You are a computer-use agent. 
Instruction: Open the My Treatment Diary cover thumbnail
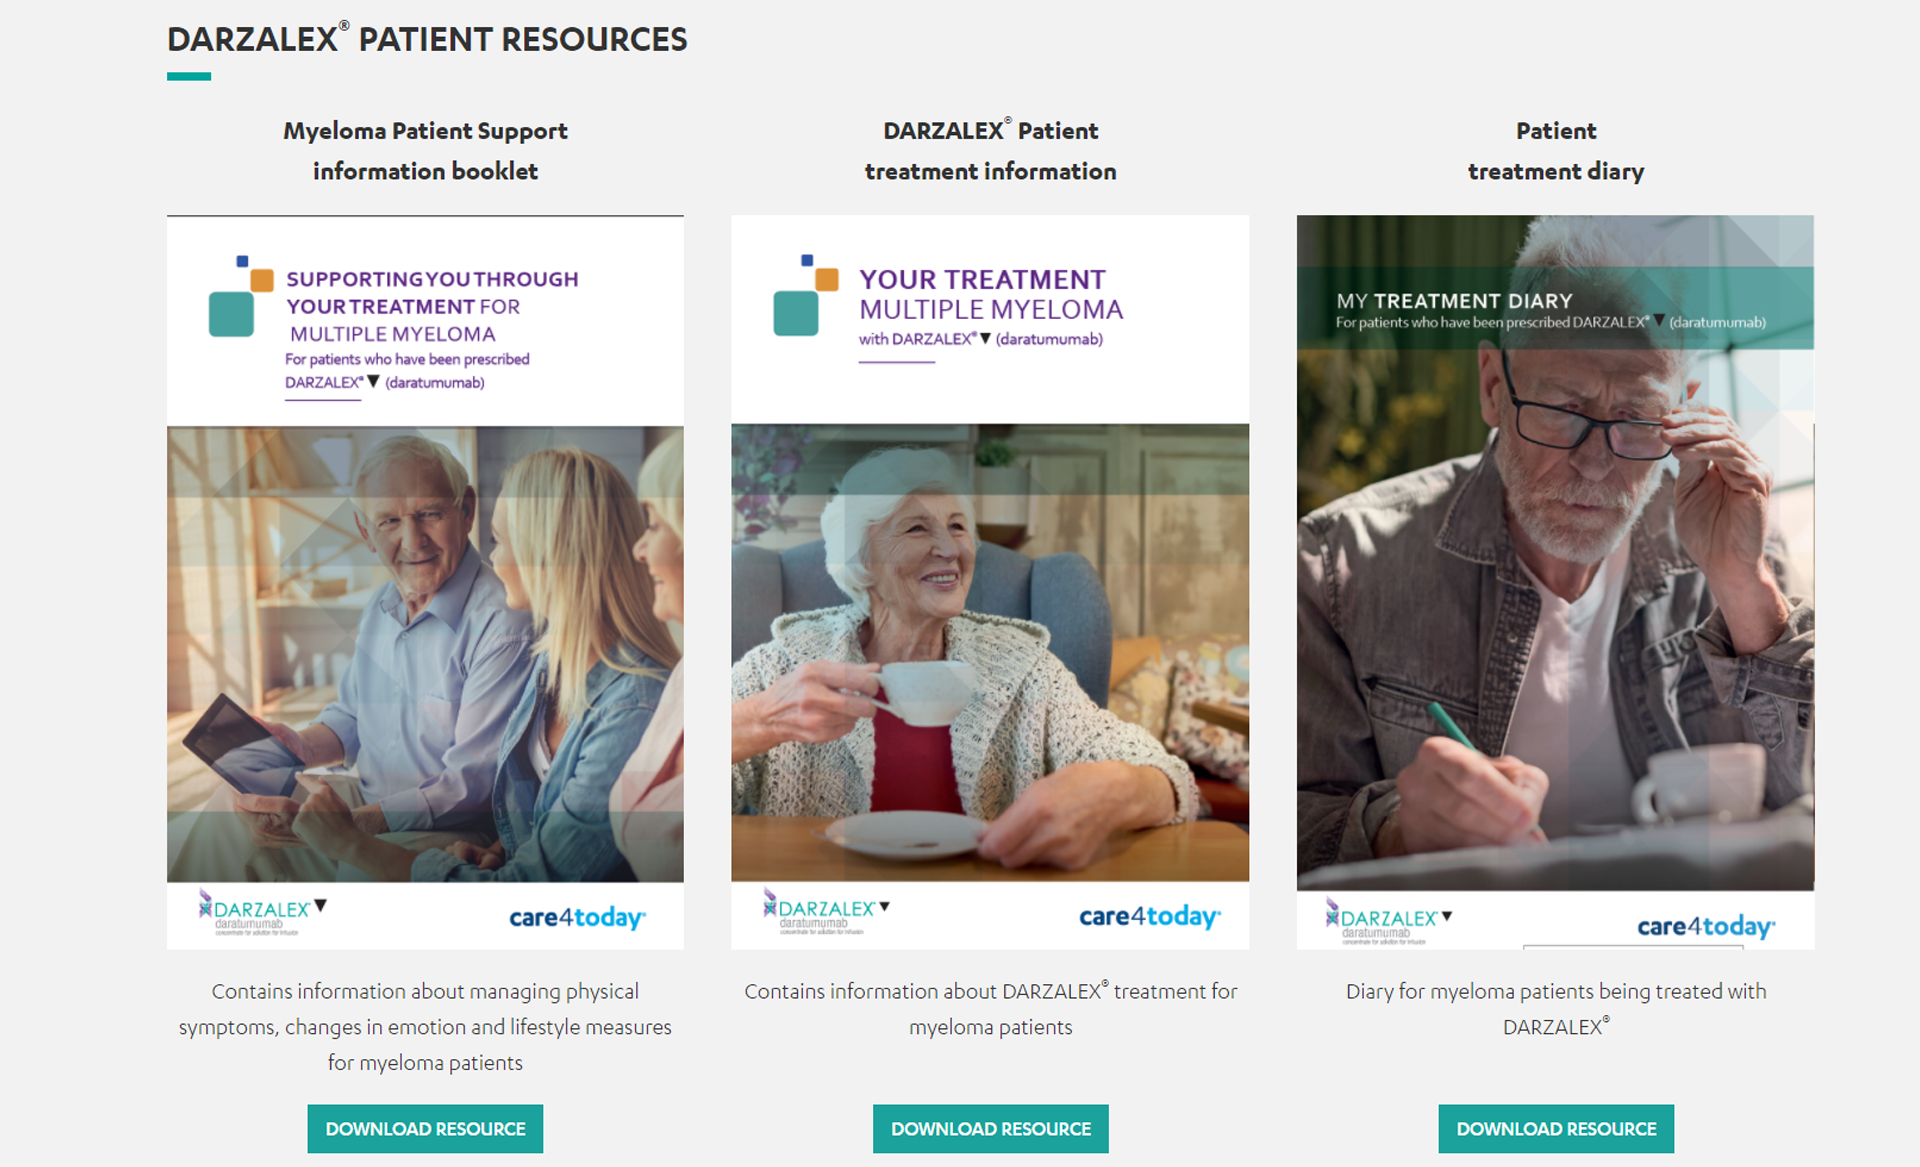pyautogui.click(x=1555, y=582)
